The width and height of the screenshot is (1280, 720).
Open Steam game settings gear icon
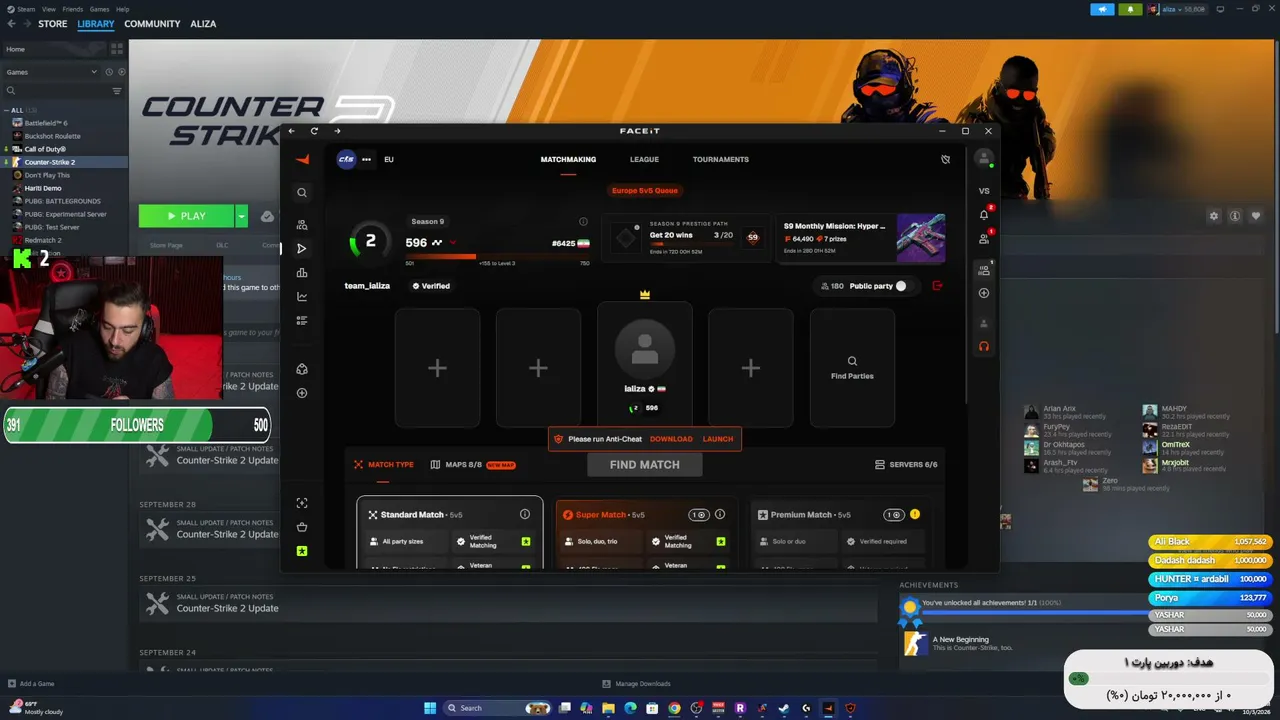click(x=1214, y=216)
